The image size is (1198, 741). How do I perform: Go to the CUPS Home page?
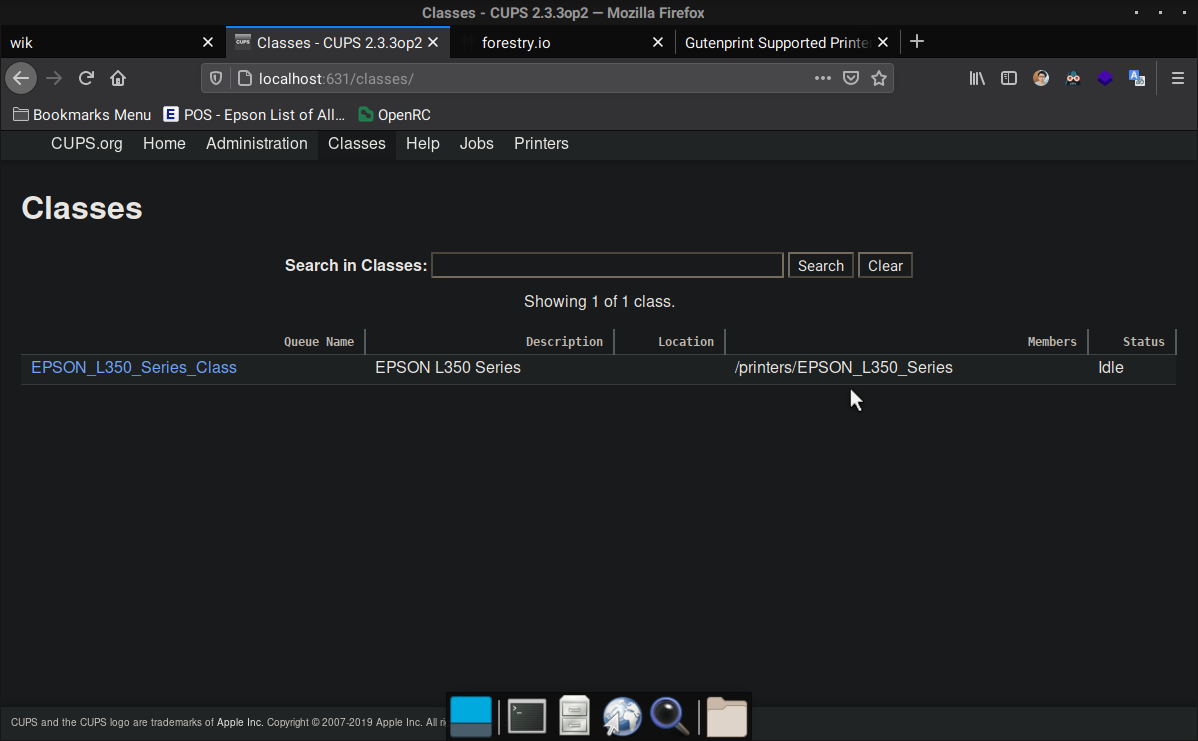pos(164,144)
